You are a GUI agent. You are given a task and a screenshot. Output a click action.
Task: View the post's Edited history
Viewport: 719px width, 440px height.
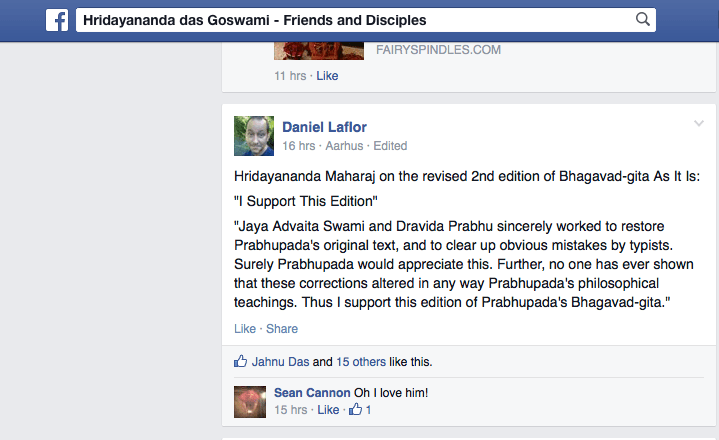tap(390, 146)
